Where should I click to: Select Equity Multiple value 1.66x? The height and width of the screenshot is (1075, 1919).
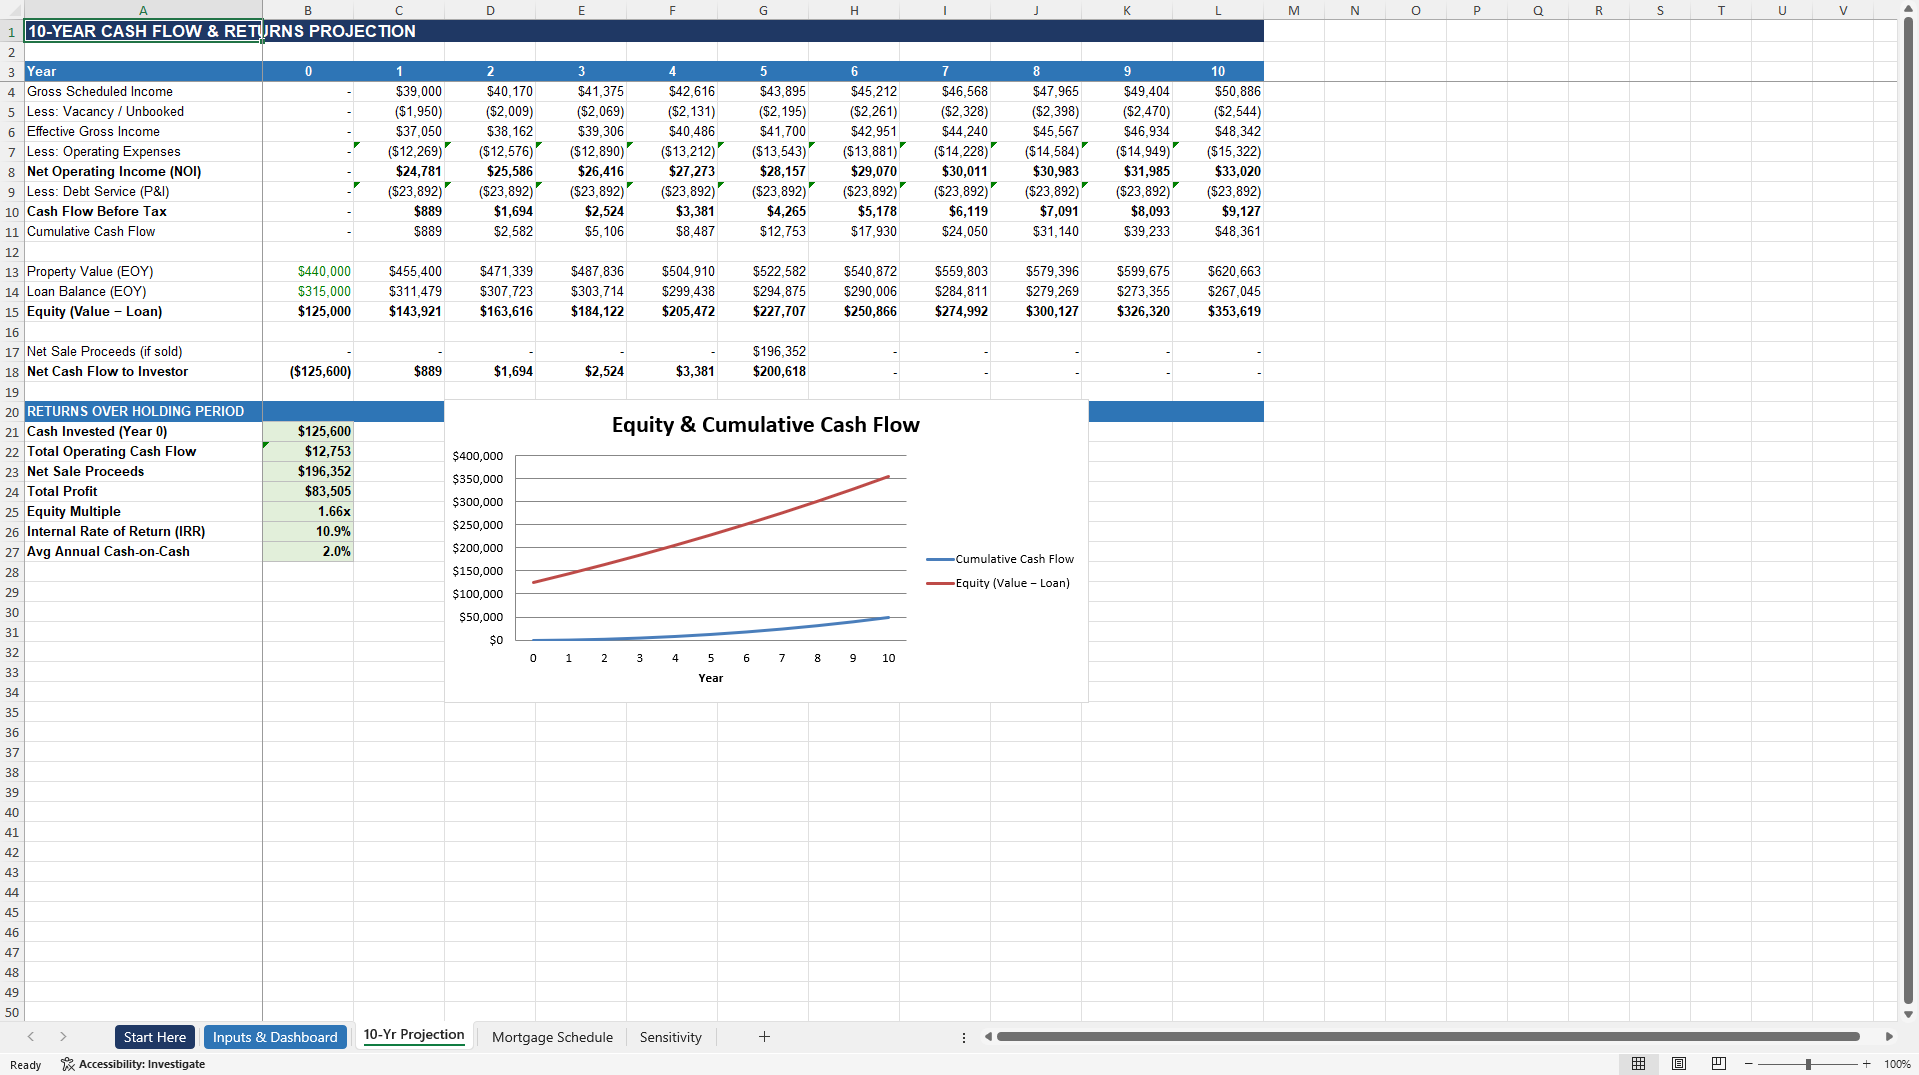pos(308,511)
